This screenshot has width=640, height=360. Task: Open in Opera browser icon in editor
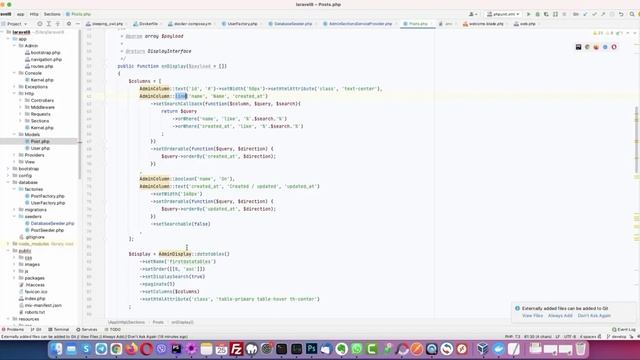[614, 47]
